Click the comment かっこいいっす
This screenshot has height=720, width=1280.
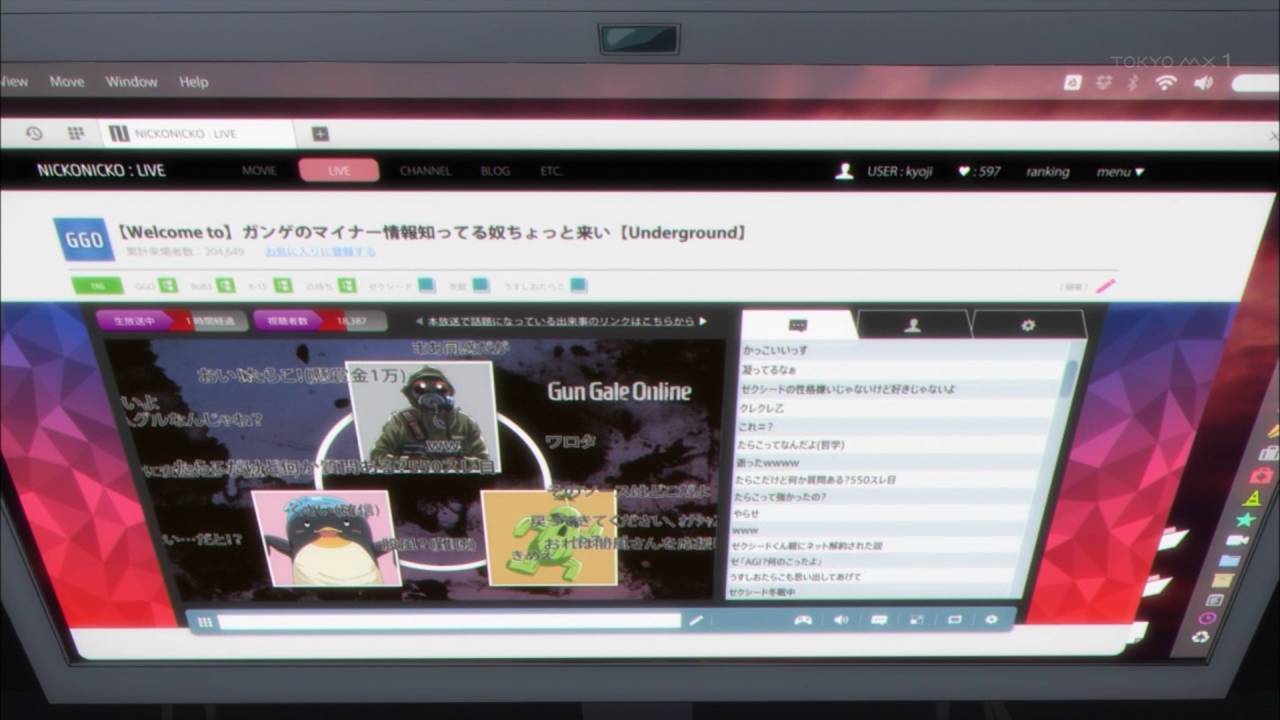(x=775, y=351)
